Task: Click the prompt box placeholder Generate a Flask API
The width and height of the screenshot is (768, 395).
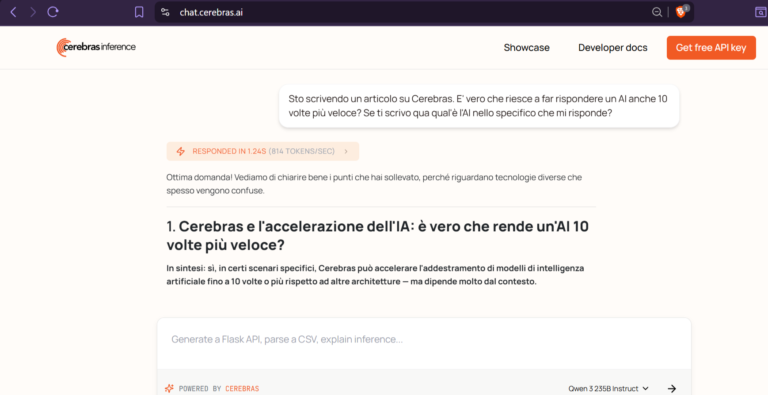Action: tap(287, 339)
